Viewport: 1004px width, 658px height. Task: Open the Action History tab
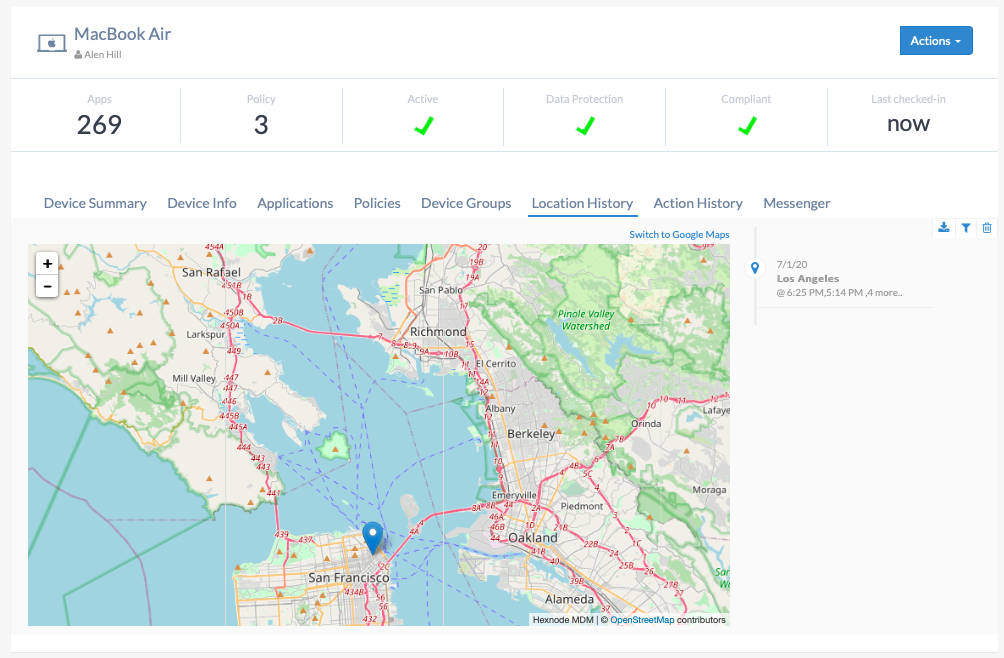[x=698, y=203]
